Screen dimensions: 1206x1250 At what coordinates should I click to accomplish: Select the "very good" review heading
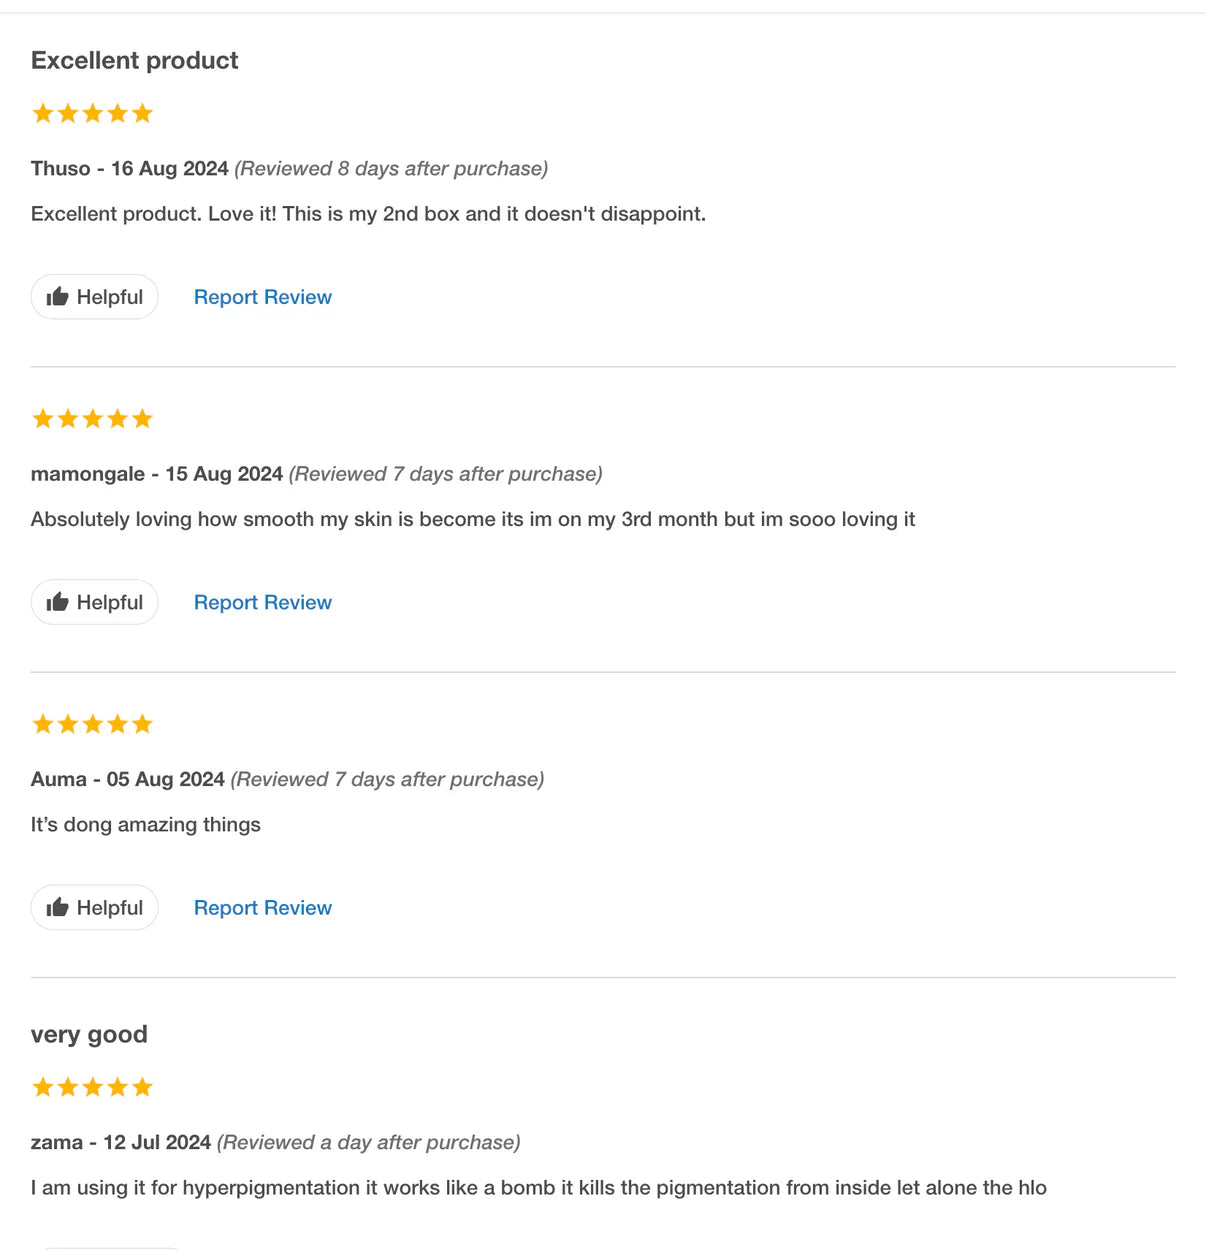click(89, 1034)
